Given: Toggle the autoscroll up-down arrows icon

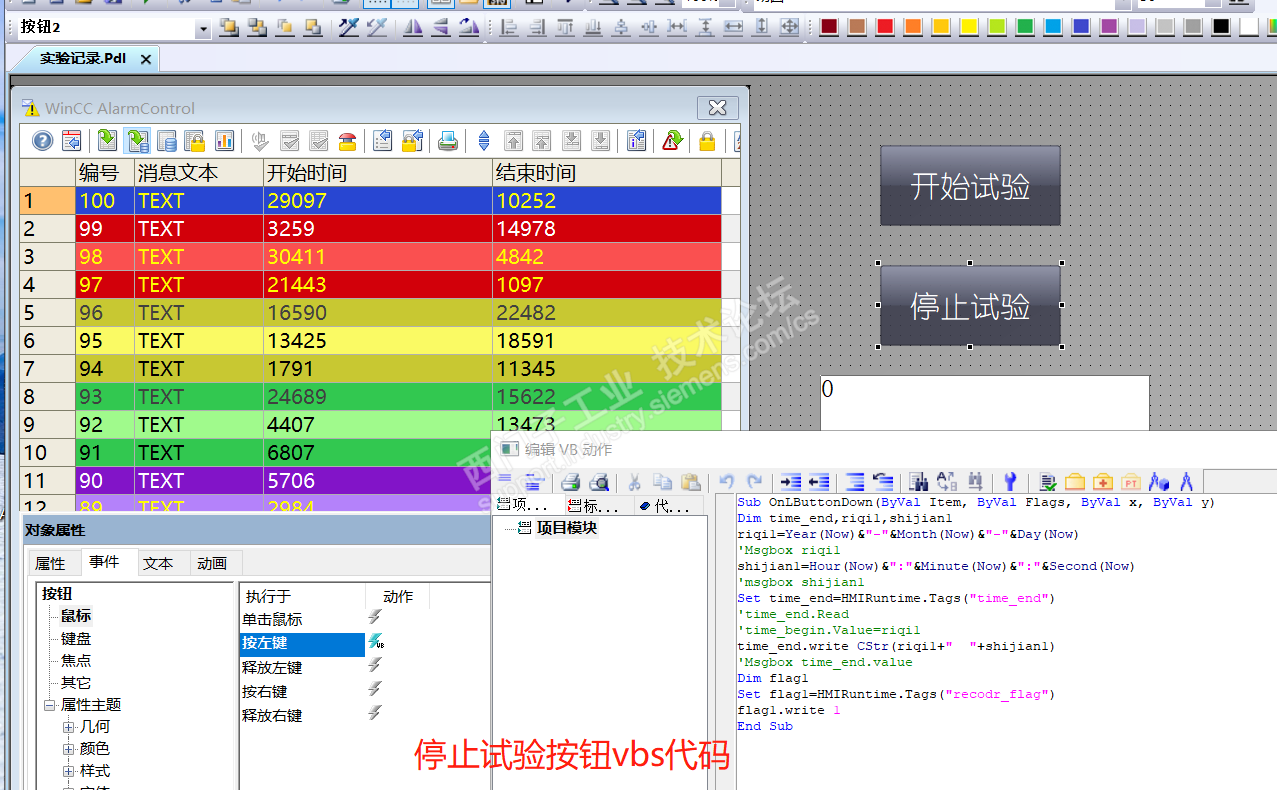Looking at the screenshot, I should 484,141.
